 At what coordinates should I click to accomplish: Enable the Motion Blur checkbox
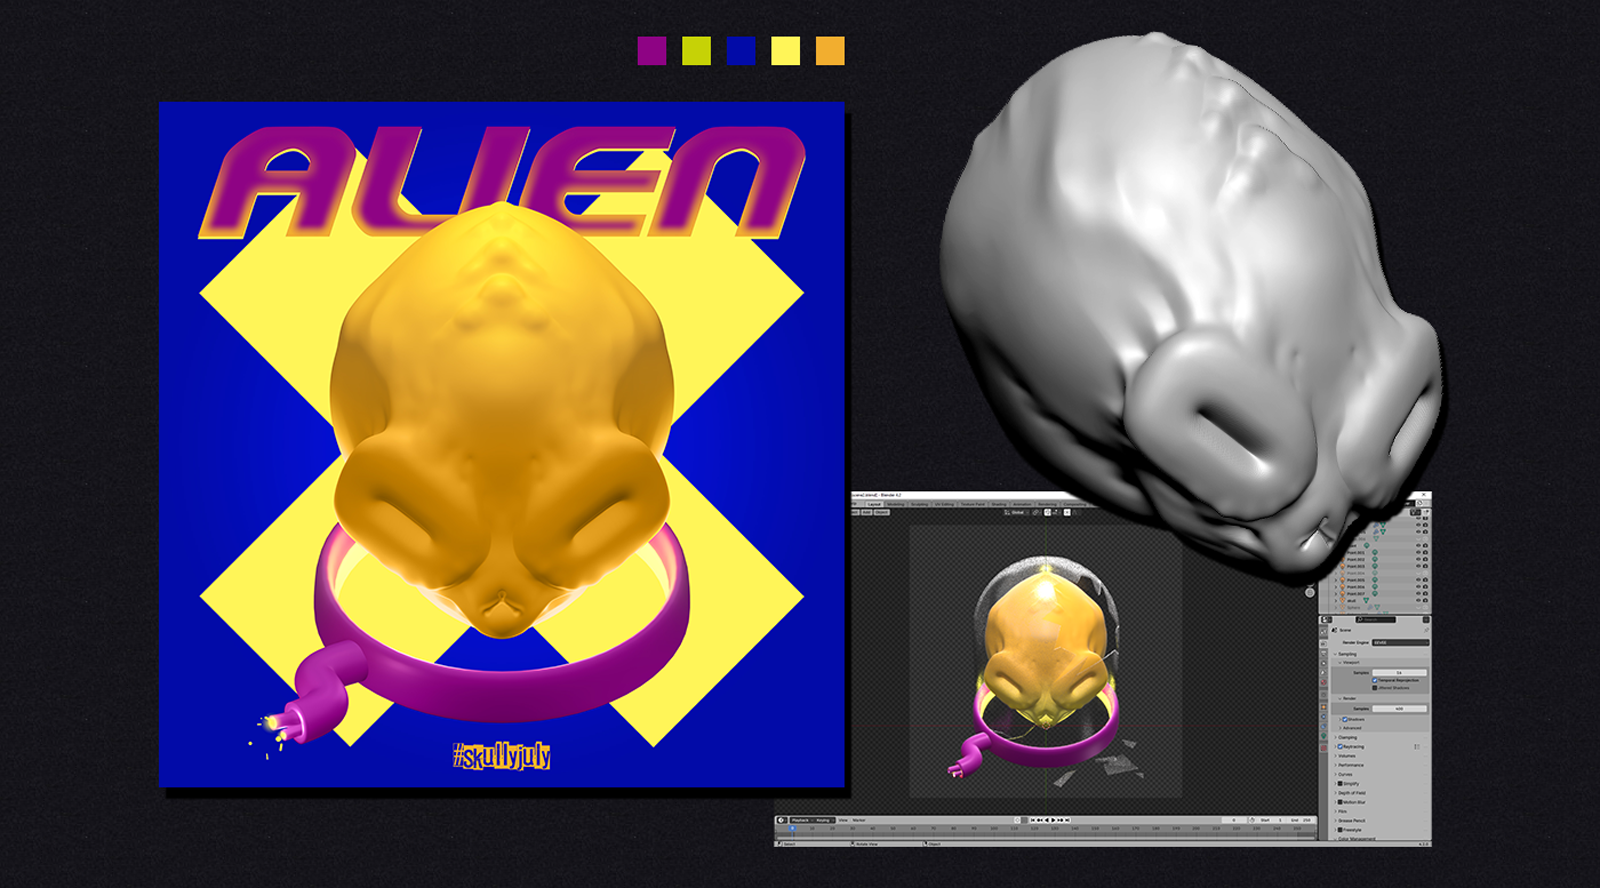coord(1341,802)
